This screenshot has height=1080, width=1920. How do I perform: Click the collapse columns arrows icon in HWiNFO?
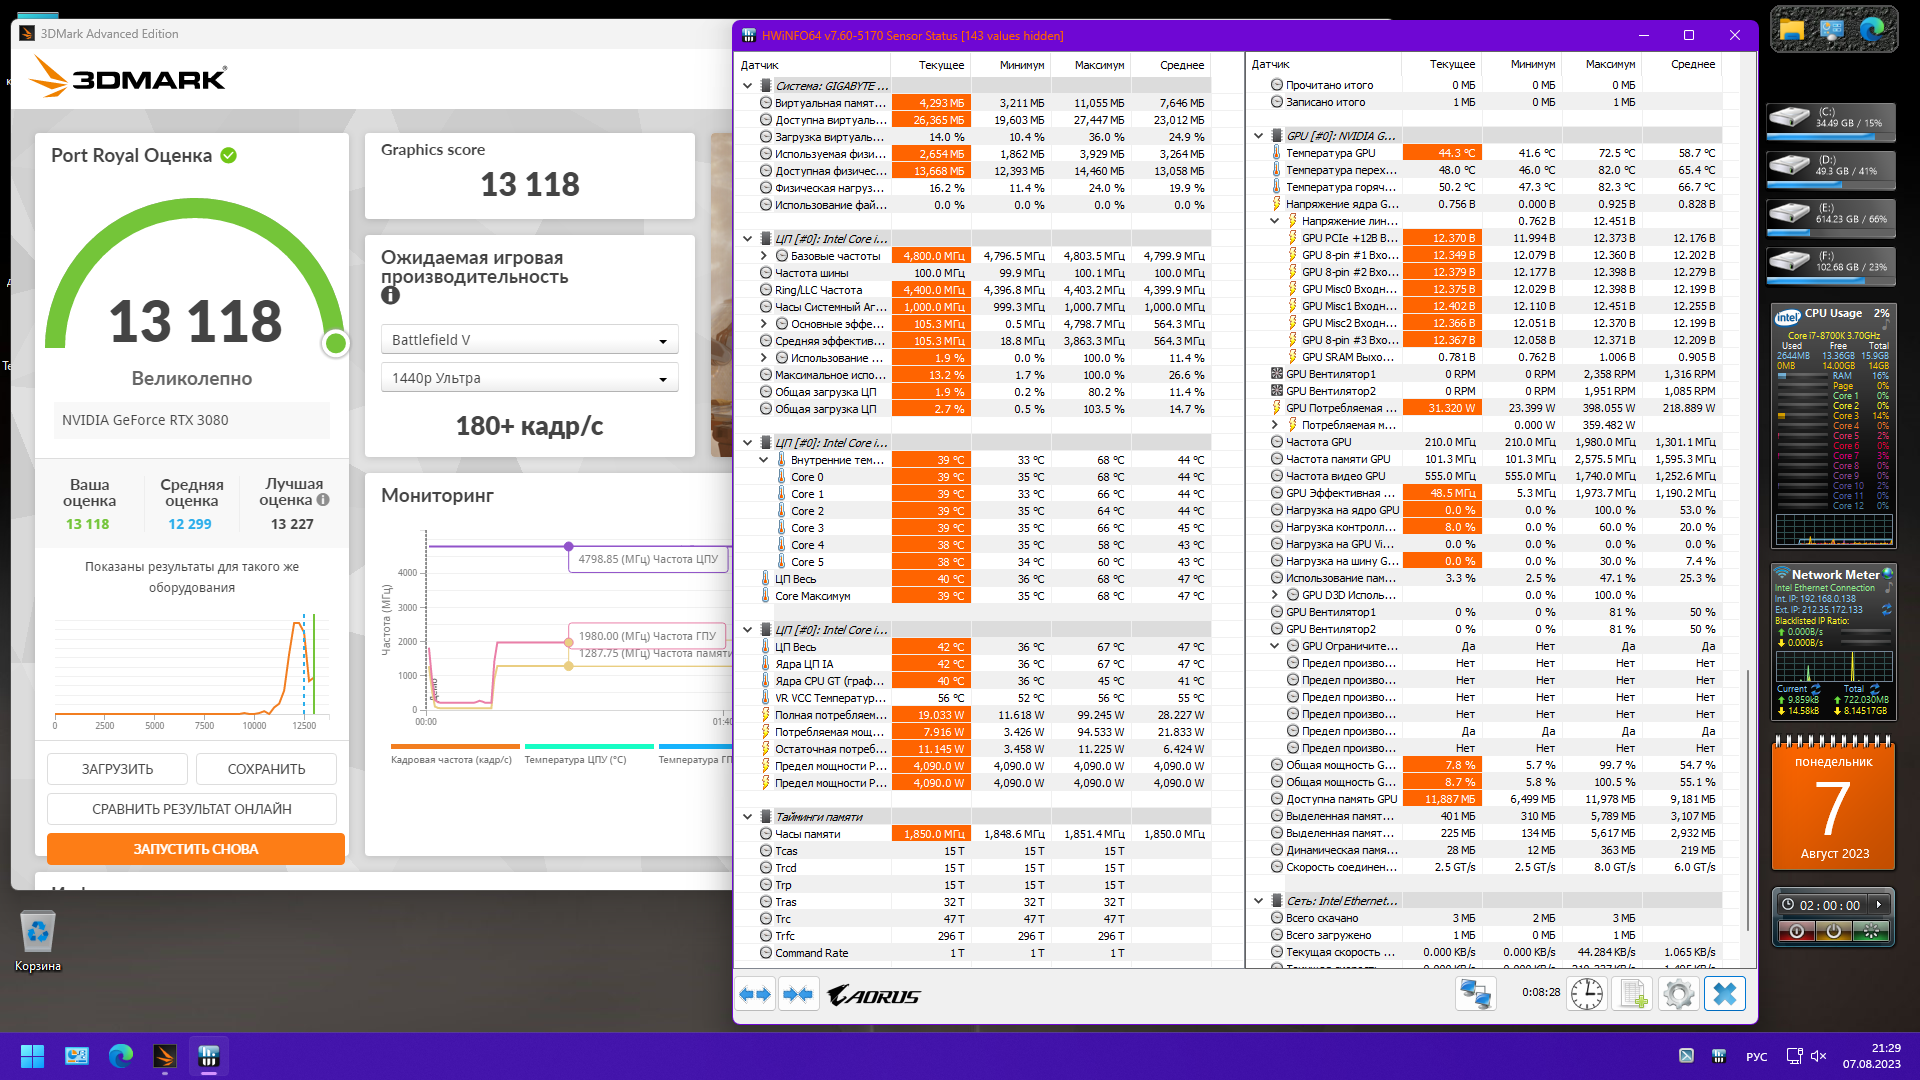point(798,994)
